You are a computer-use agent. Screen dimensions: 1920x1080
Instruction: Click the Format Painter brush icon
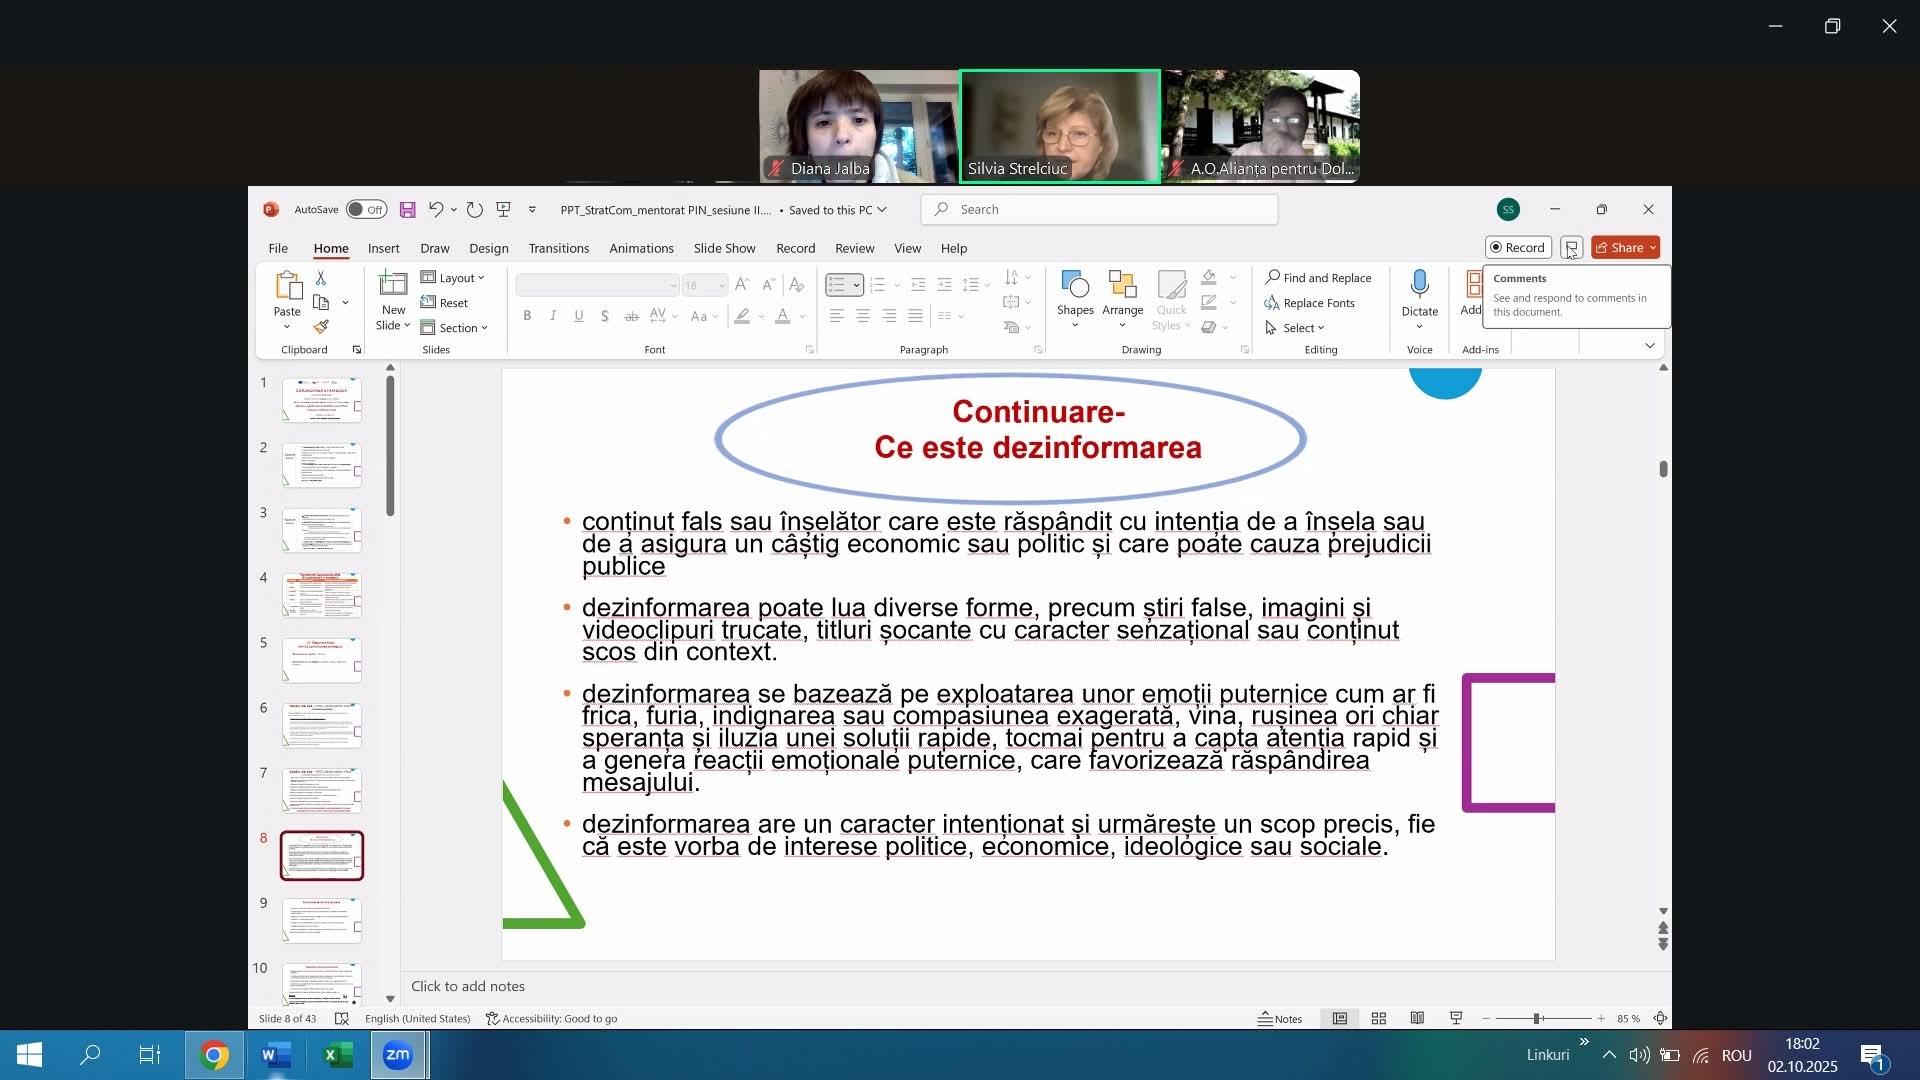pos(321,327)
